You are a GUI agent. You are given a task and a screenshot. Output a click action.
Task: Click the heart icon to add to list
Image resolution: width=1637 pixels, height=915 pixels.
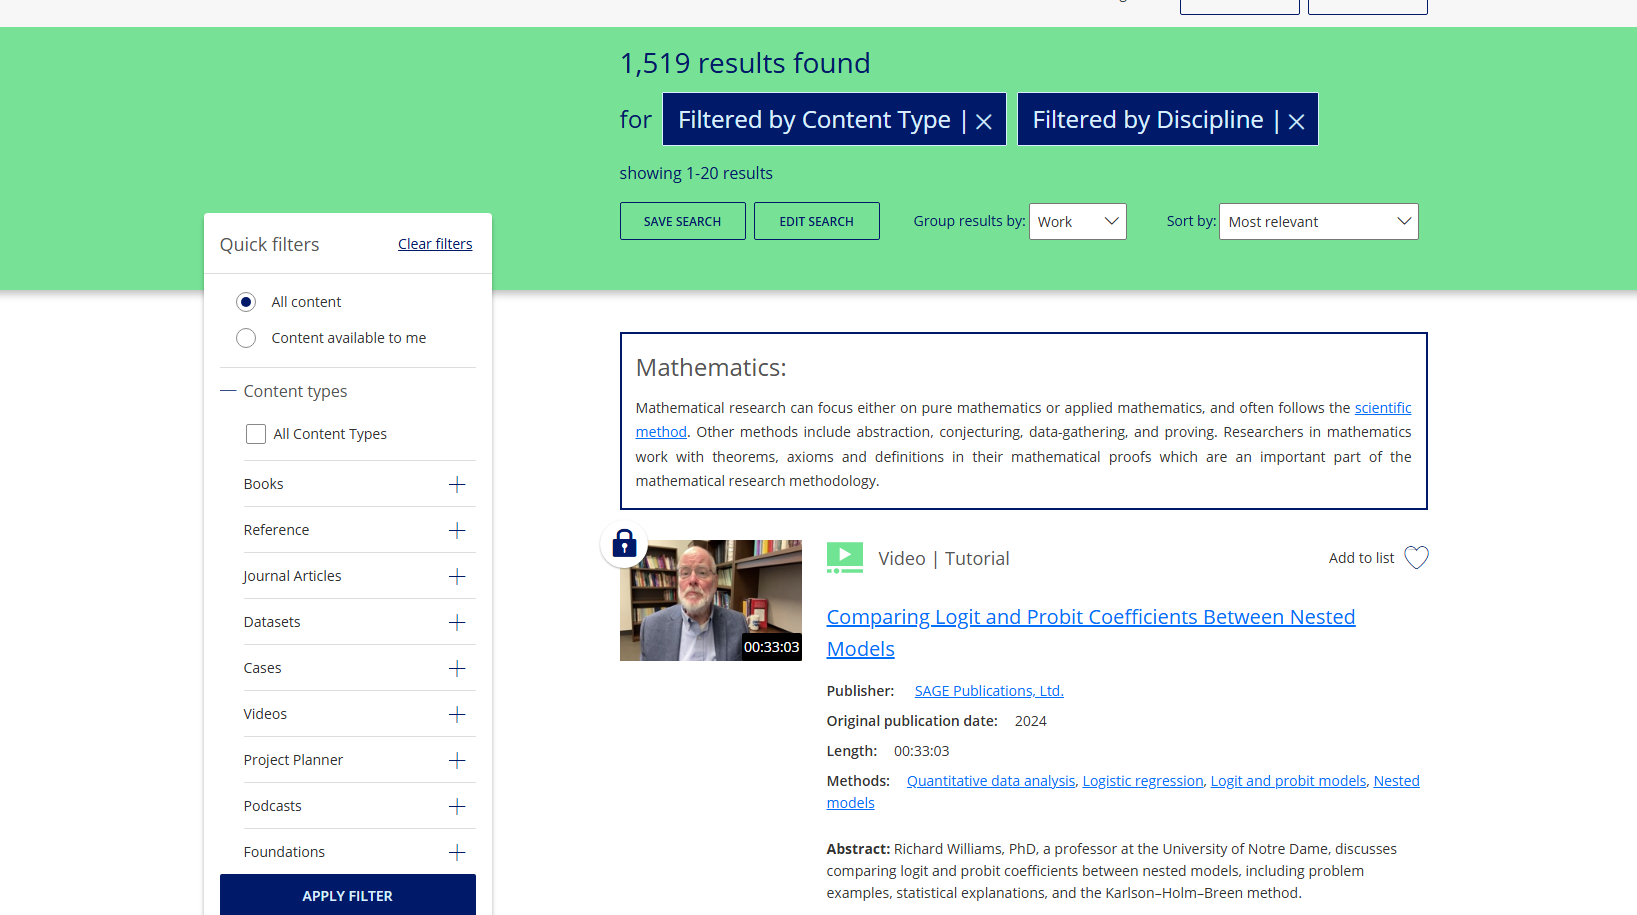coord(1416,557)
